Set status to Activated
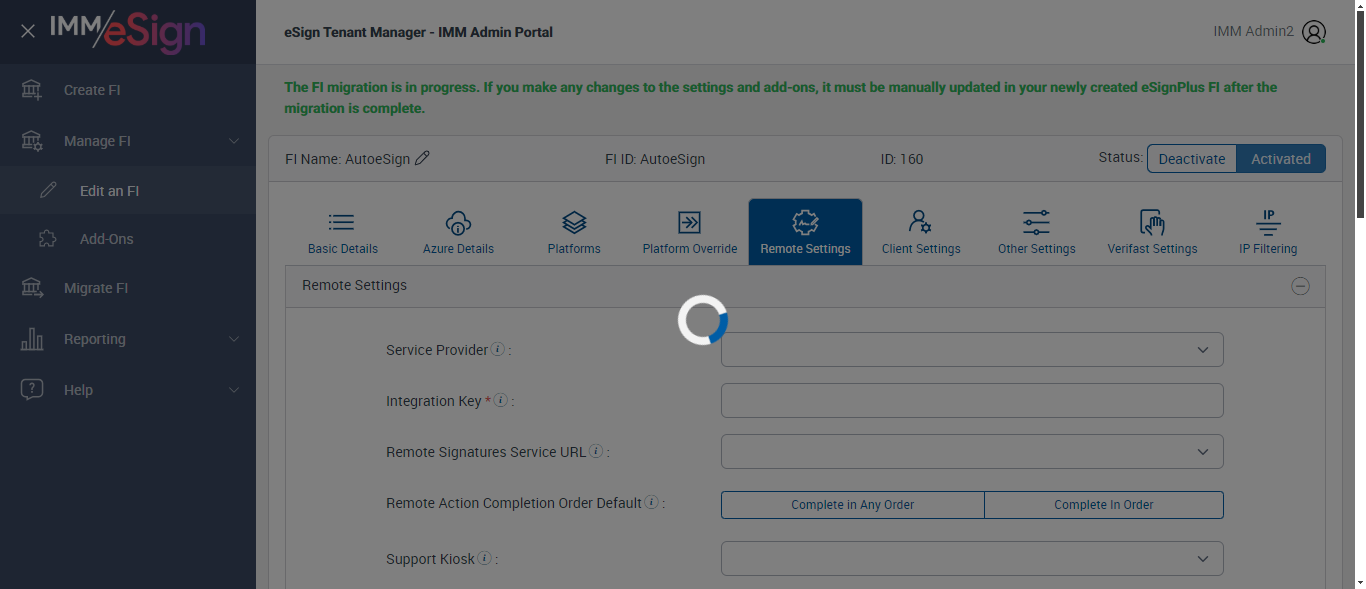 pos(1281,159)
